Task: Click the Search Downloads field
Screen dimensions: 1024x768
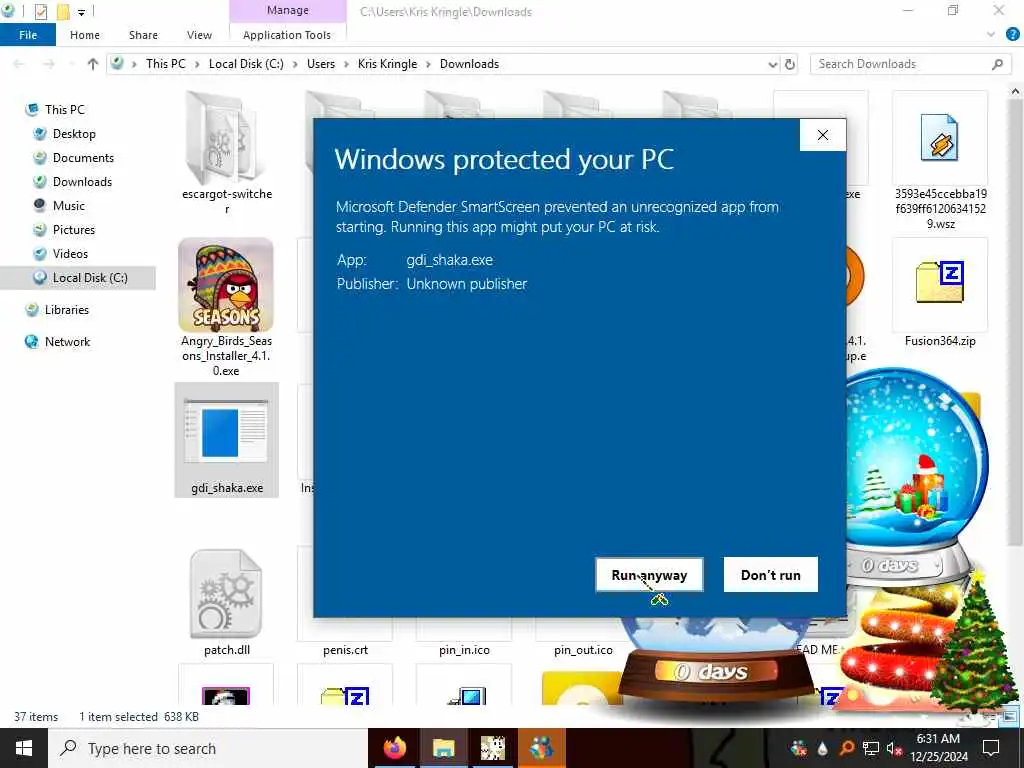Action: tap(908, 64)
